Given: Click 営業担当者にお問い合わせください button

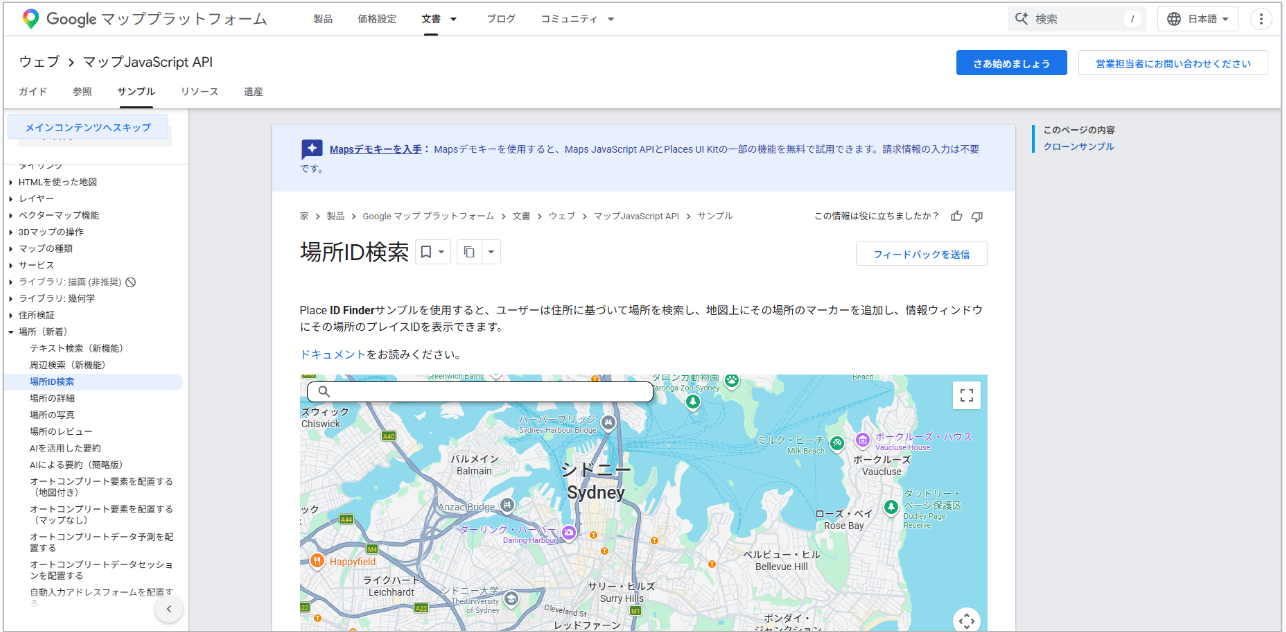Looking at the screenshot, I should [1173, 63].
